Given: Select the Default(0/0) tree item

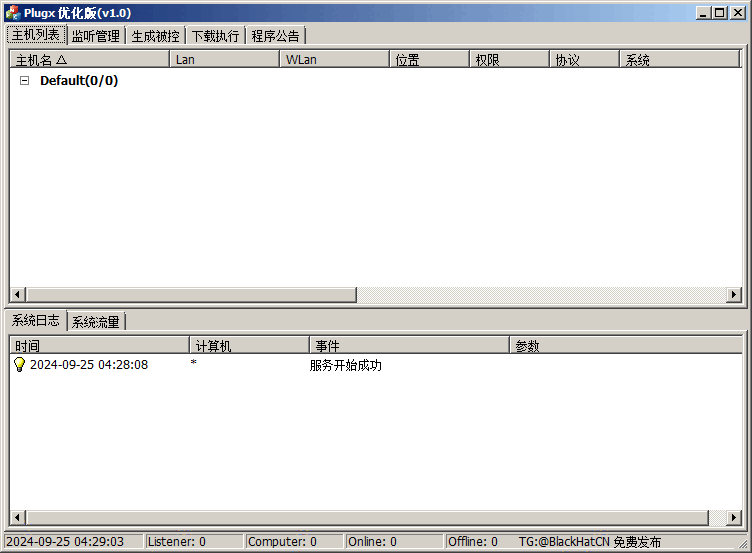Looking at the screenshot, I should (x=78, y=81).
